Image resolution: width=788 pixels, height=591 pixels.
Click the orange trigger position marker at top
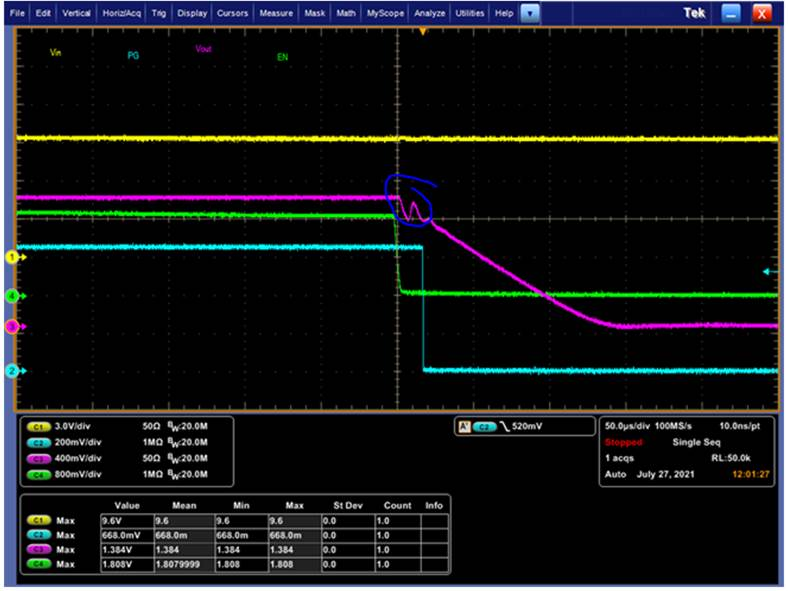(x=423, y=33)
